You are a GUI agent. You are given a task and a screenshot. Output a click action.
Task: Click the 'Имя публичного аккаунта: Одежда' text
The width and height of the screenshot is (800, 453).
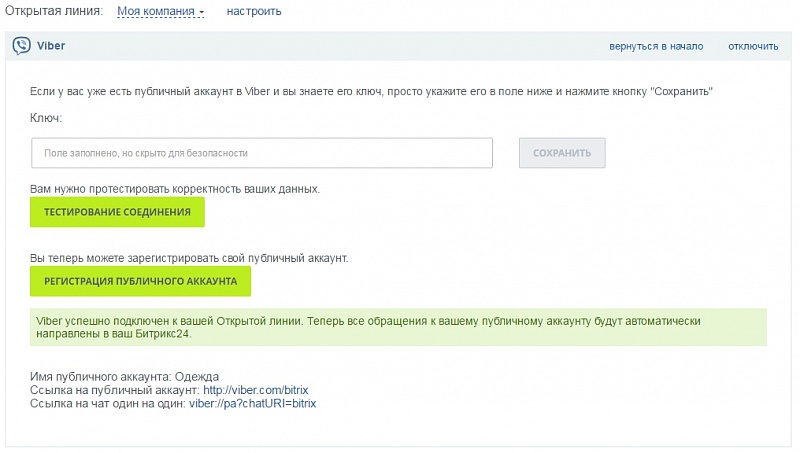[124, 377]
